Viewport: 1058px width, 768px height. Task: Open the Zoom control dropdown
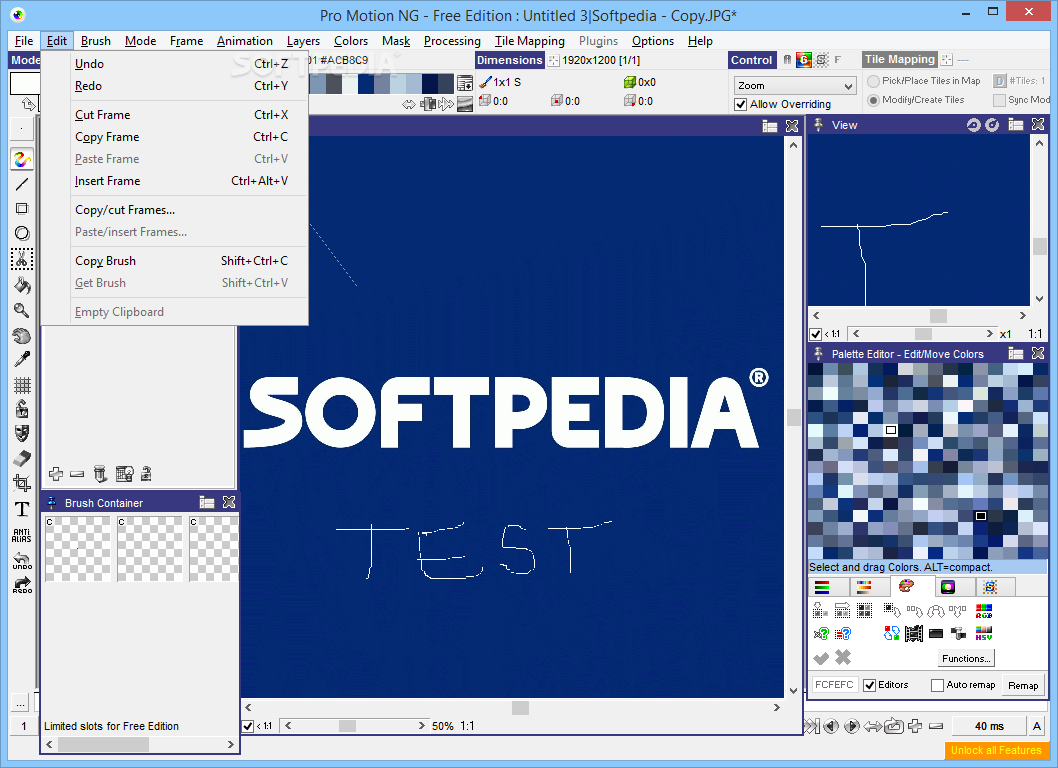tap(795, 86)
